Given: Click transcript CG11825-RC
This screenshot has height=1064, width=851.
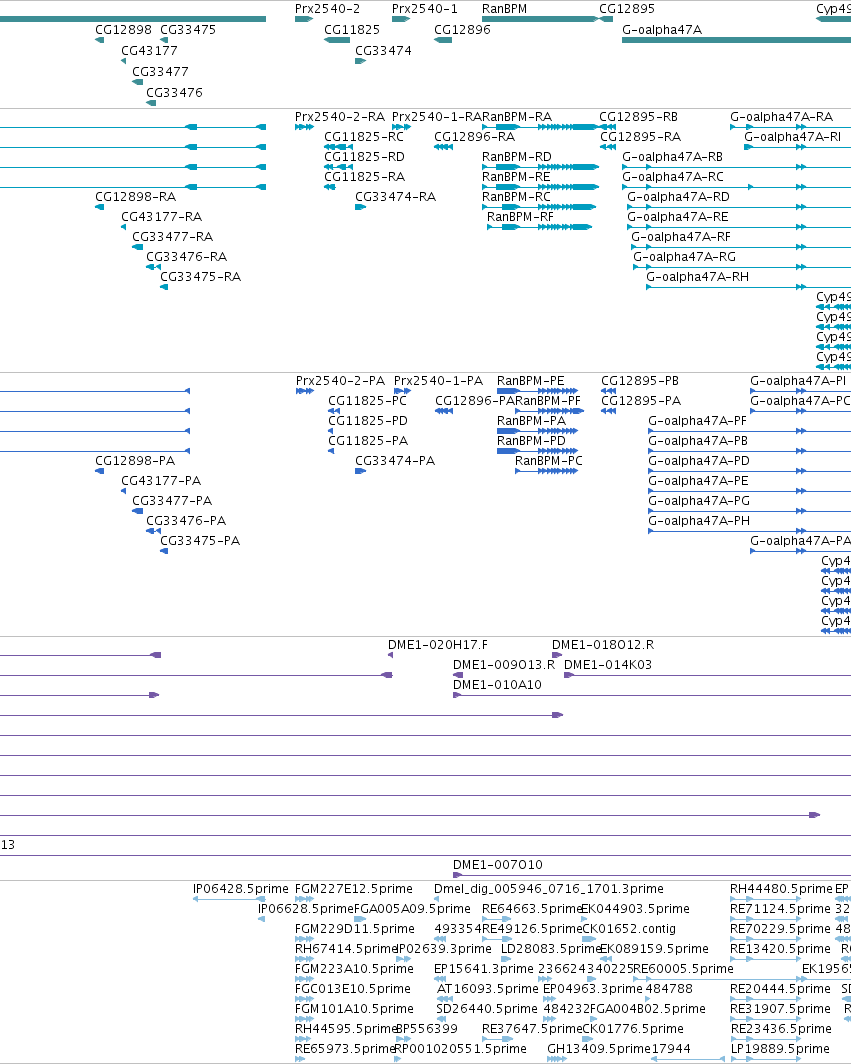Looking at the screenshot, I should coord(364,137).
